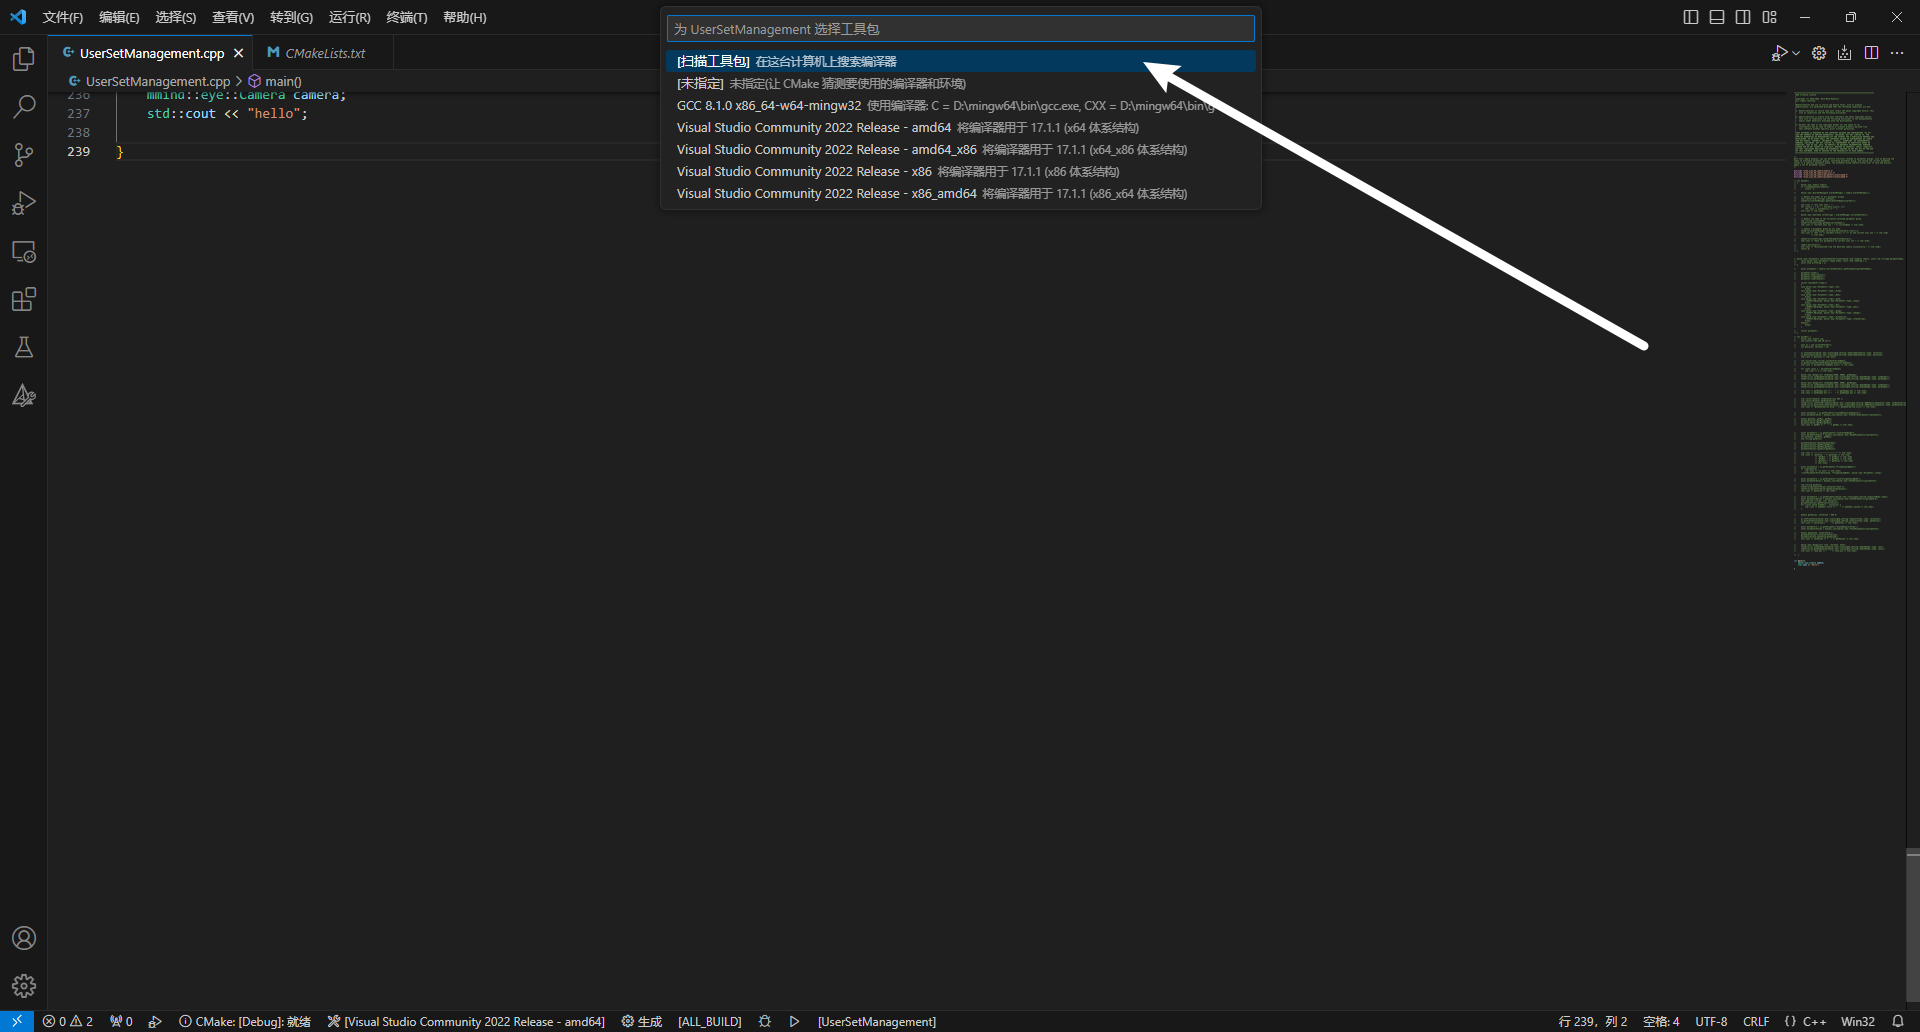Toggle the panel layout

(1717, 17)
